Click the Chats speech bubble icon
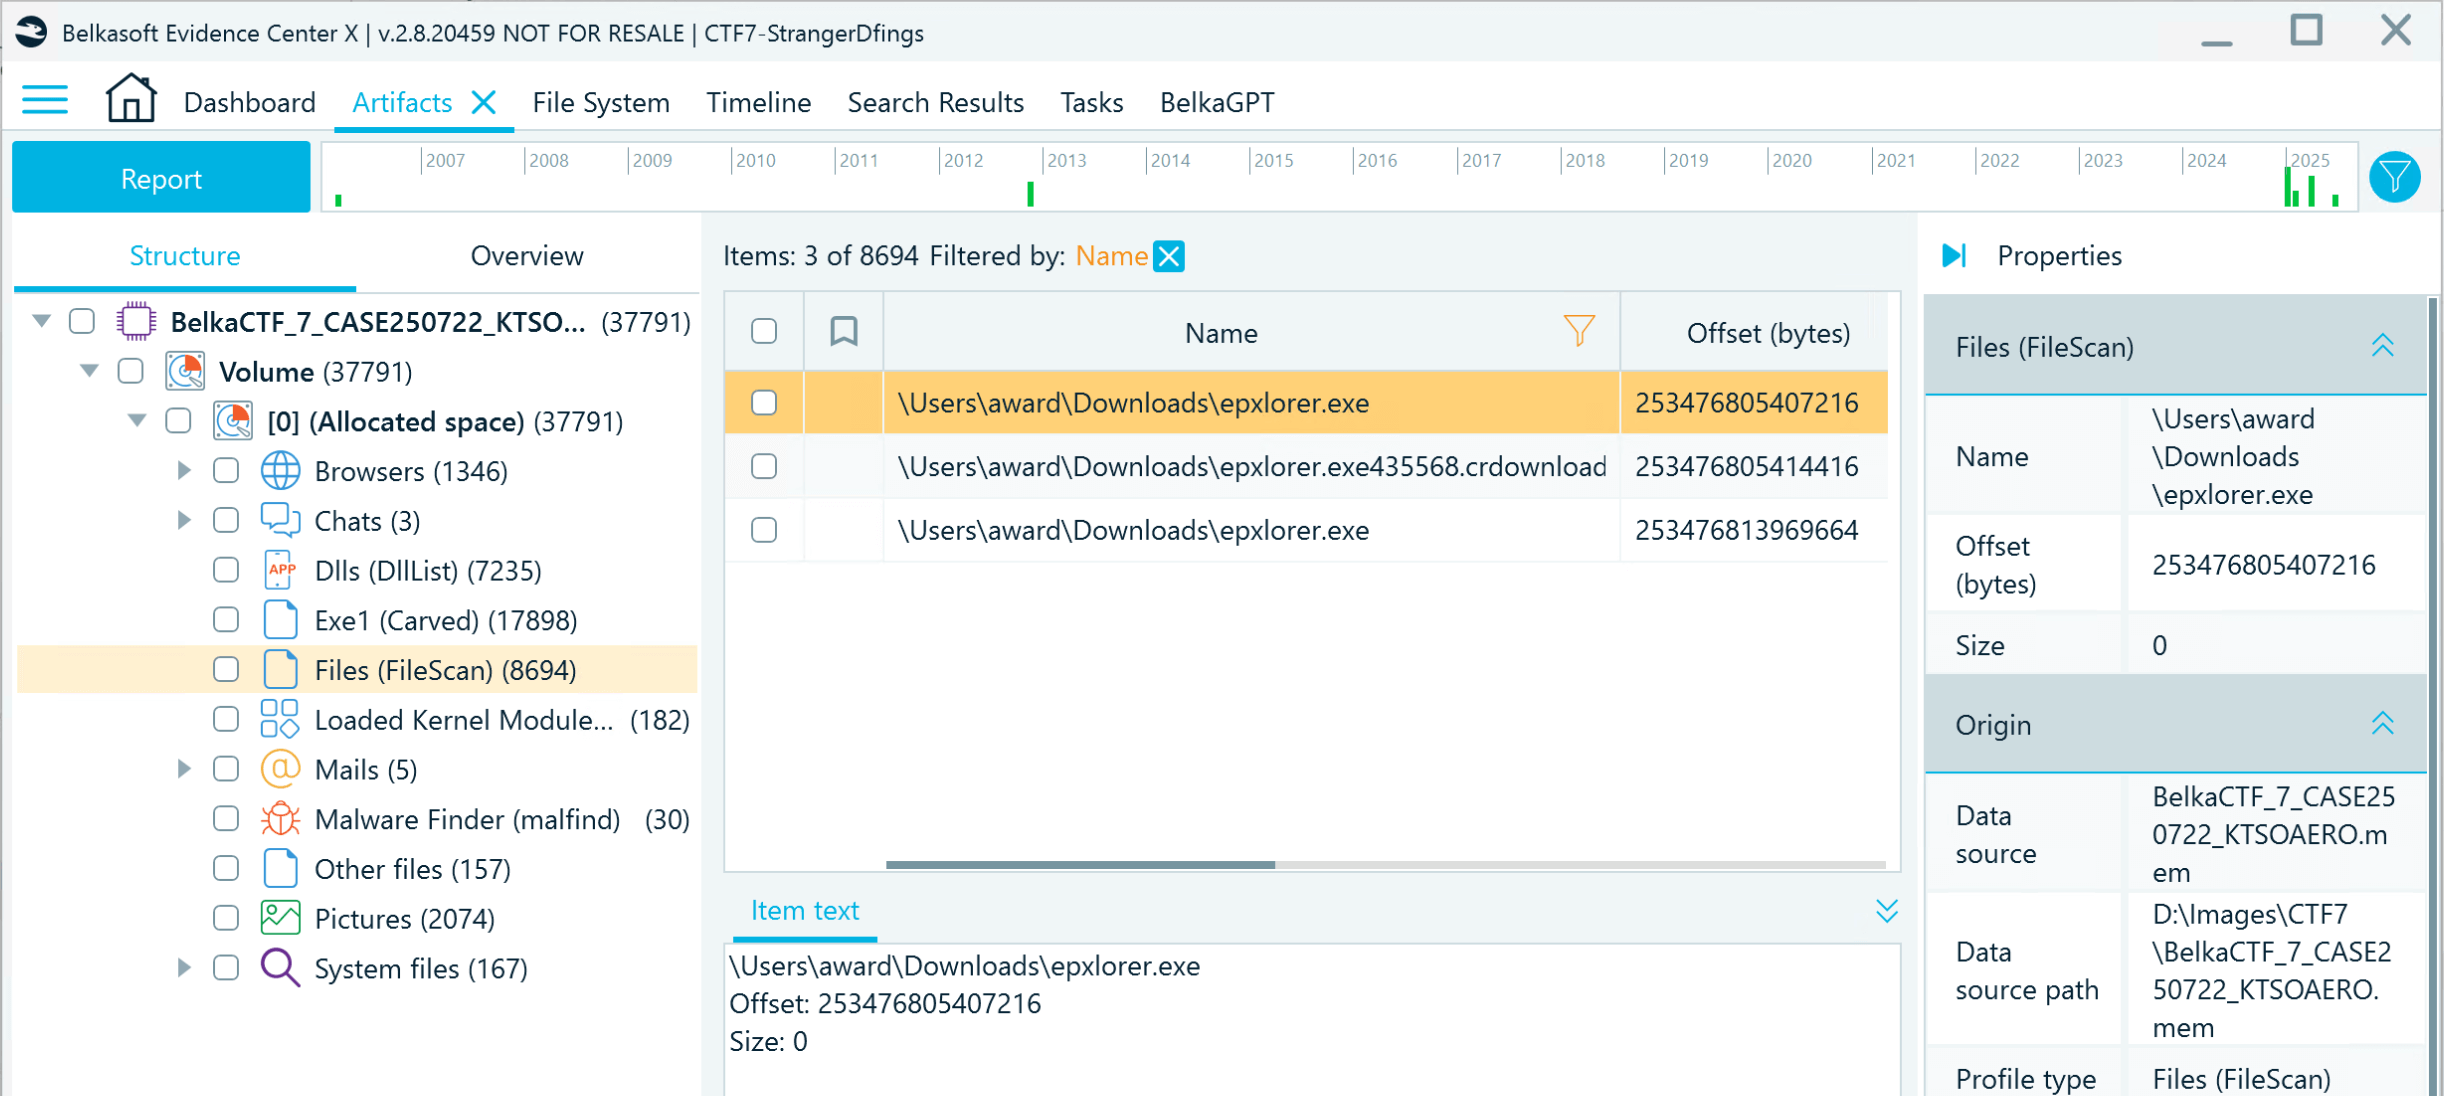Viewport: 2444px width, 1096px height. click(281, 520)
